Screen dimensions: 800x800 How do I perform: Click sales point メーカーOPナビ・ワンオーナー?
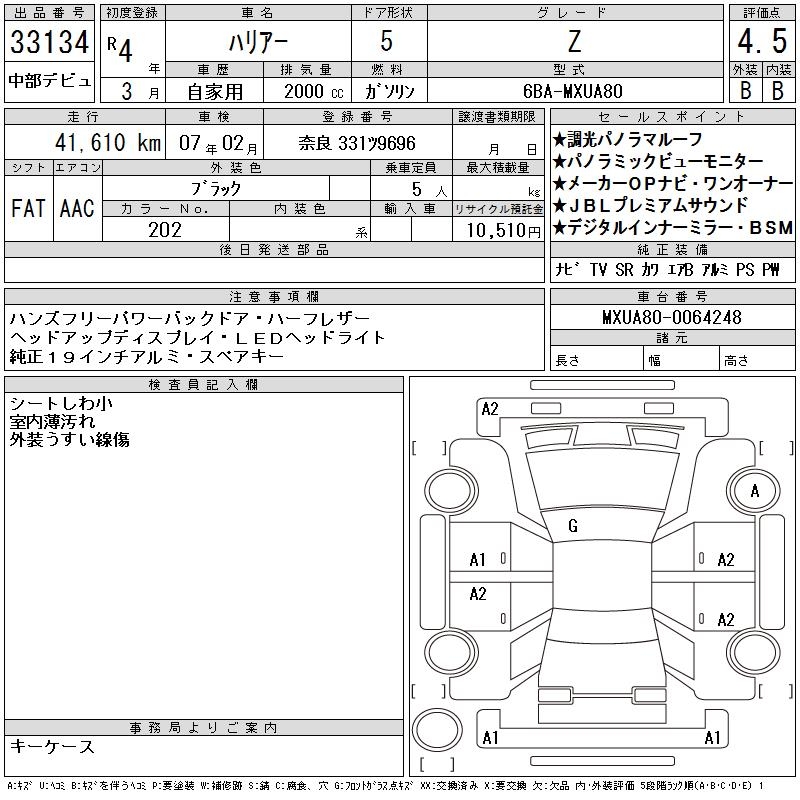tap(673, 183)
